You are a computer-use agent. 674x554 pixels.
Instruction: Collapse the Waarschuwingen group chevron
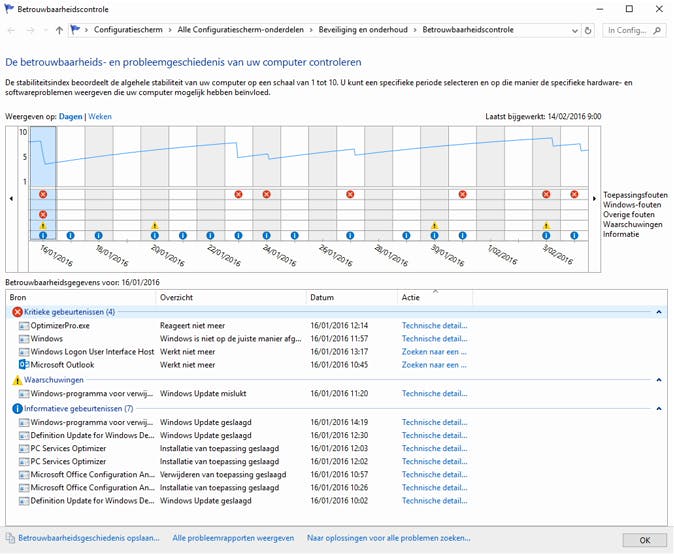coord(659,380)
